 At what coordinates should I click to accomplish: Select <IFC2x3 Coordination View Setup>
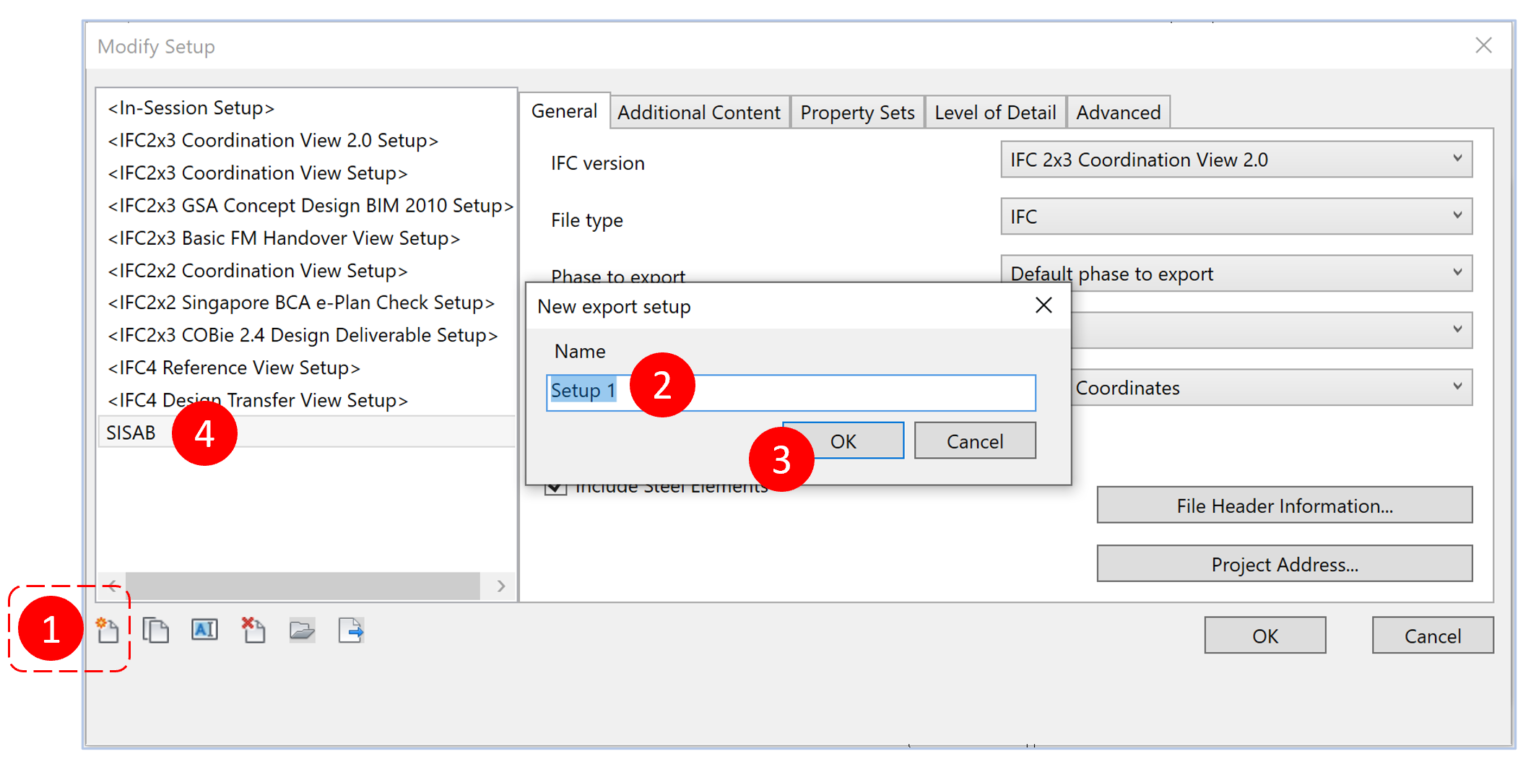click(257, 173)
